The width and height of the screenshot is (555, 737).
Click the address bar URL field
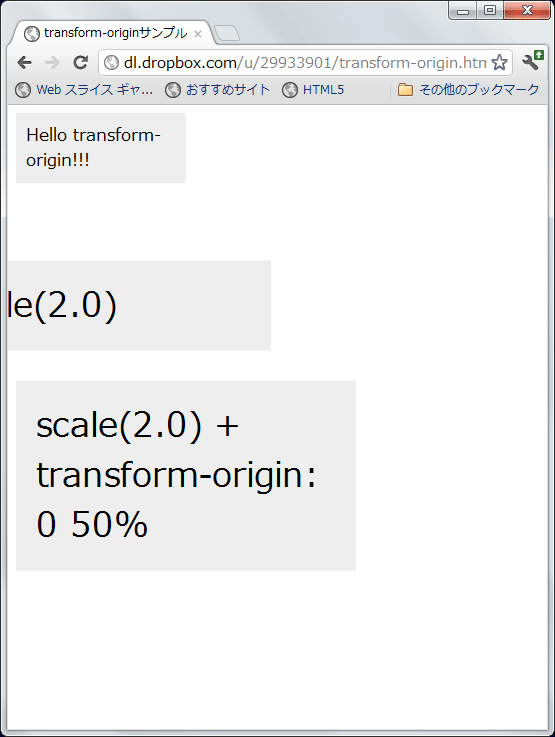305,63
